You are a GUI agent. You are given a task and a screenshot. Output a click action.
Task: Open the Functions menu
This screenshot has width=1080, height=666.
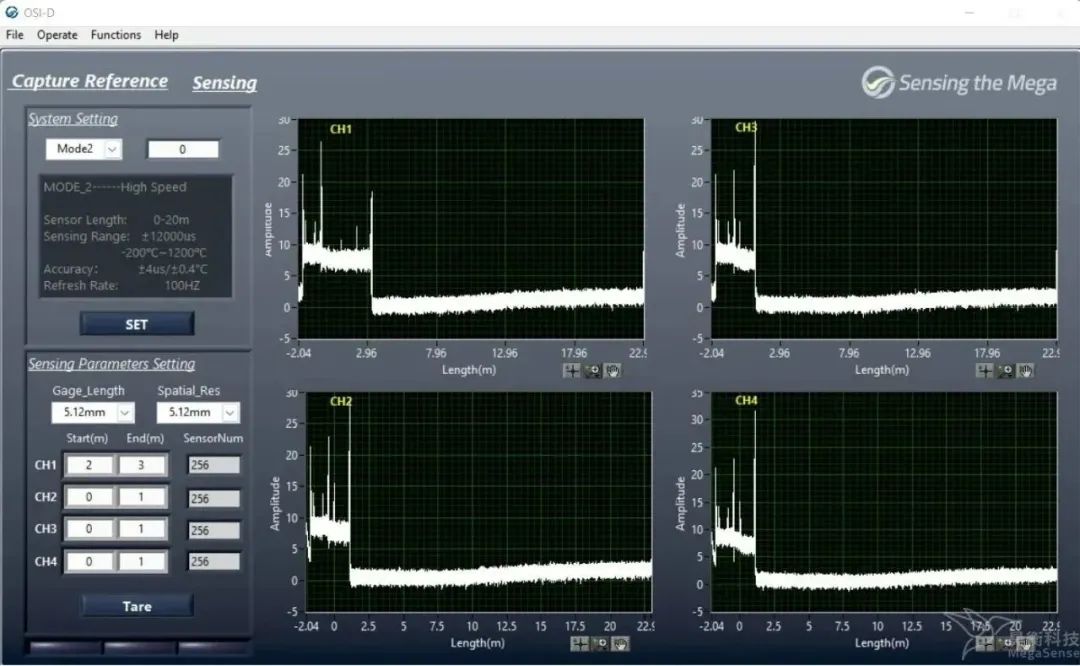[116, 34]
